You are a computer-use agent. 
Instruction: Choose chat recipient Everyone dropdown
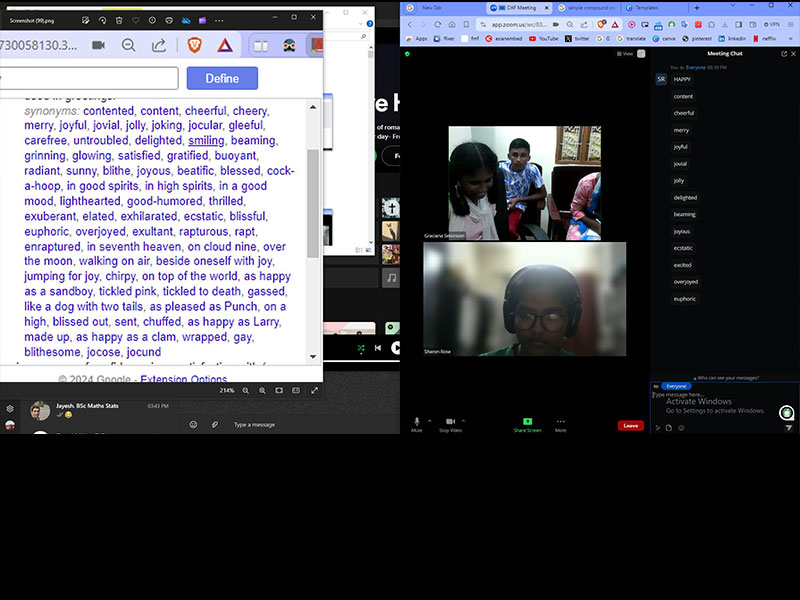pyautogui.click(x=676, y=386)
